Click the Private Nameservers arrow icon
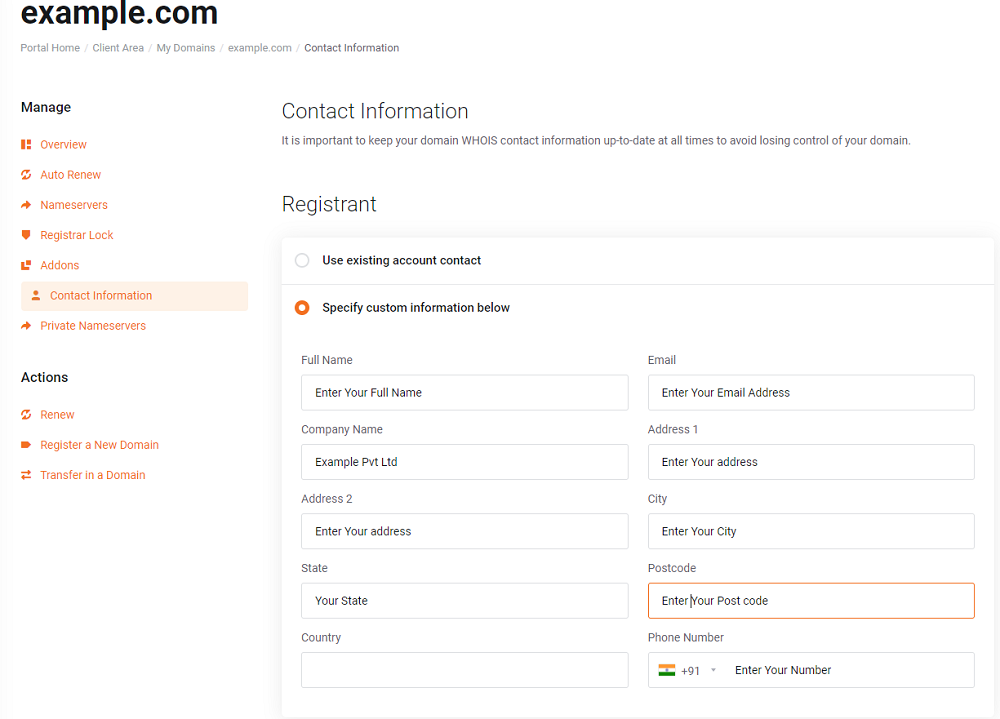 point(26,326)
